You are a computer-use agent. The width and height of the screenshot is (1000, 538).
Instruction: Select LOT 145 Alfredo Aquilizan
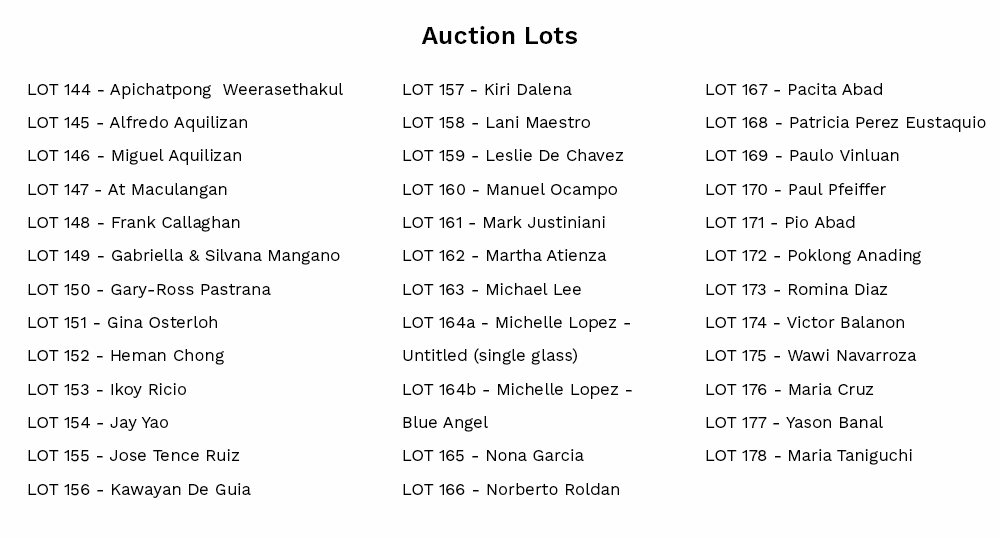pyautogui.click(x=138, y=122)
